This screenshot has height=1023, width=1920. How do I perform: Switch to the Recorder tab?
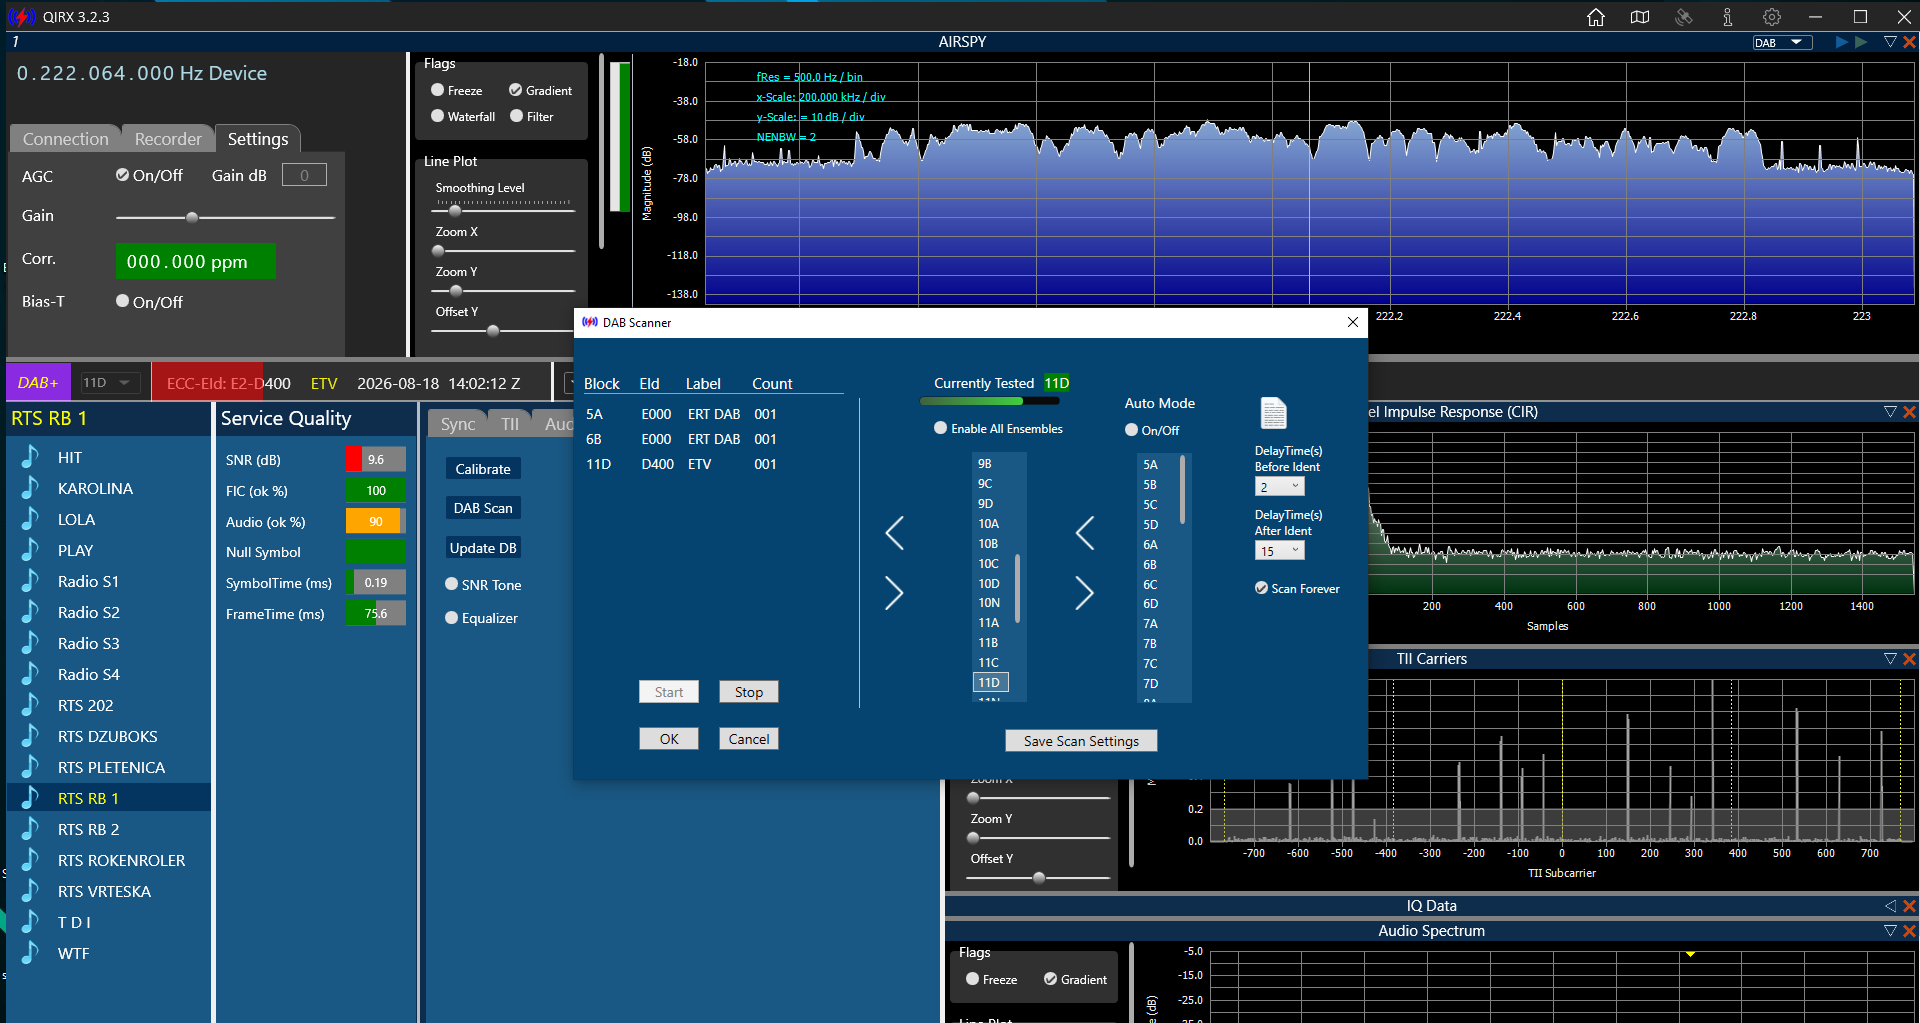click(x=168, y=139)
